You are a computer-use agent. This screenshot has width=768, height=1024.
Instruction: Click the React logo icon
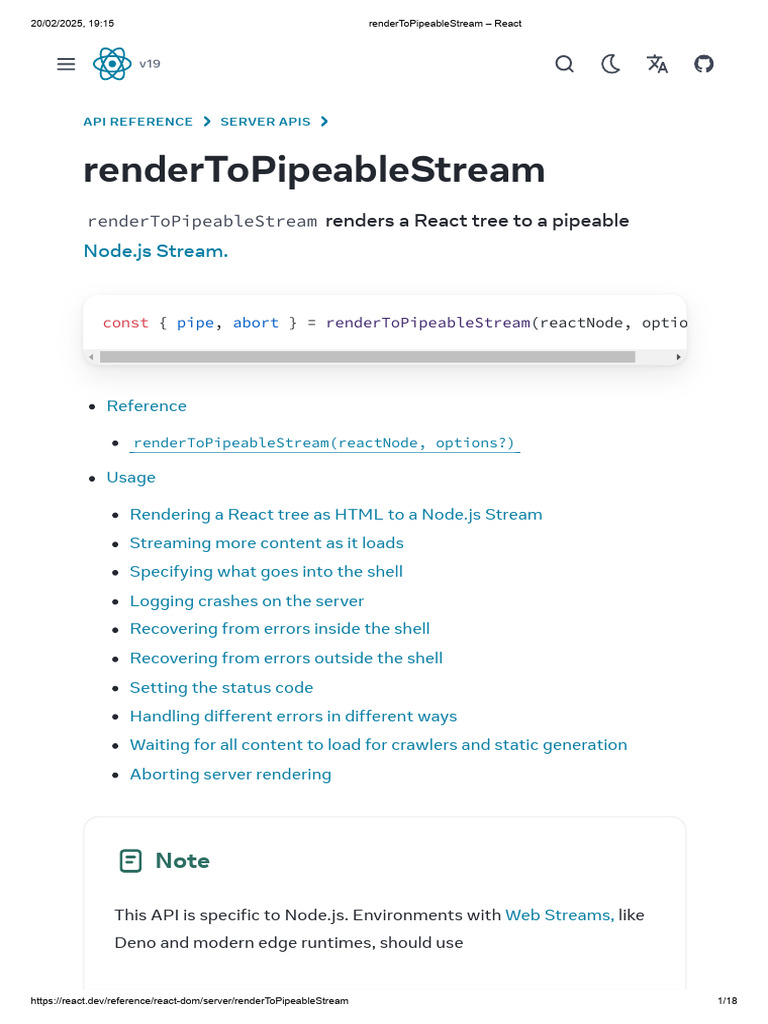111,64
